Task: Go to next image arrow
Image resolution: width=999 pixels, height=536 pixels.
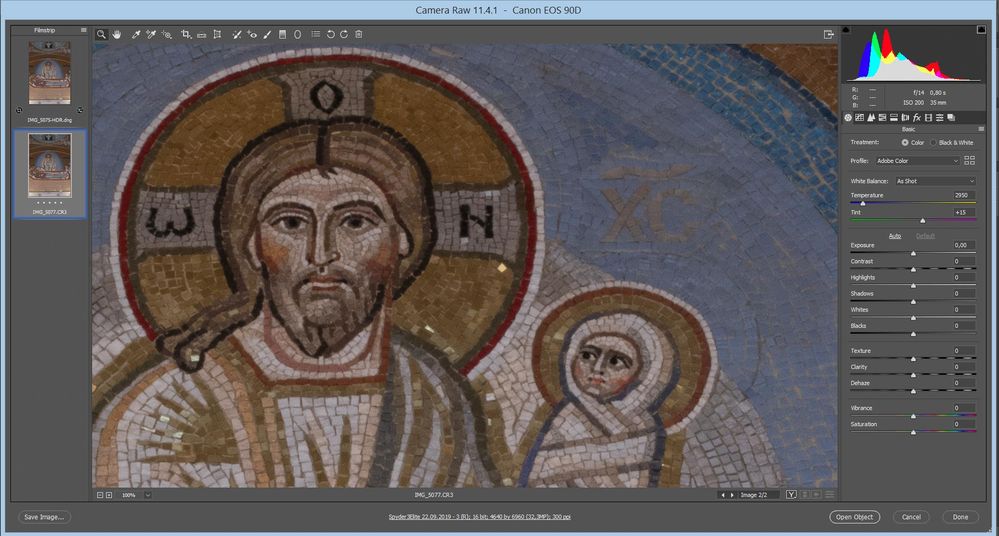Action: point(732,495)
